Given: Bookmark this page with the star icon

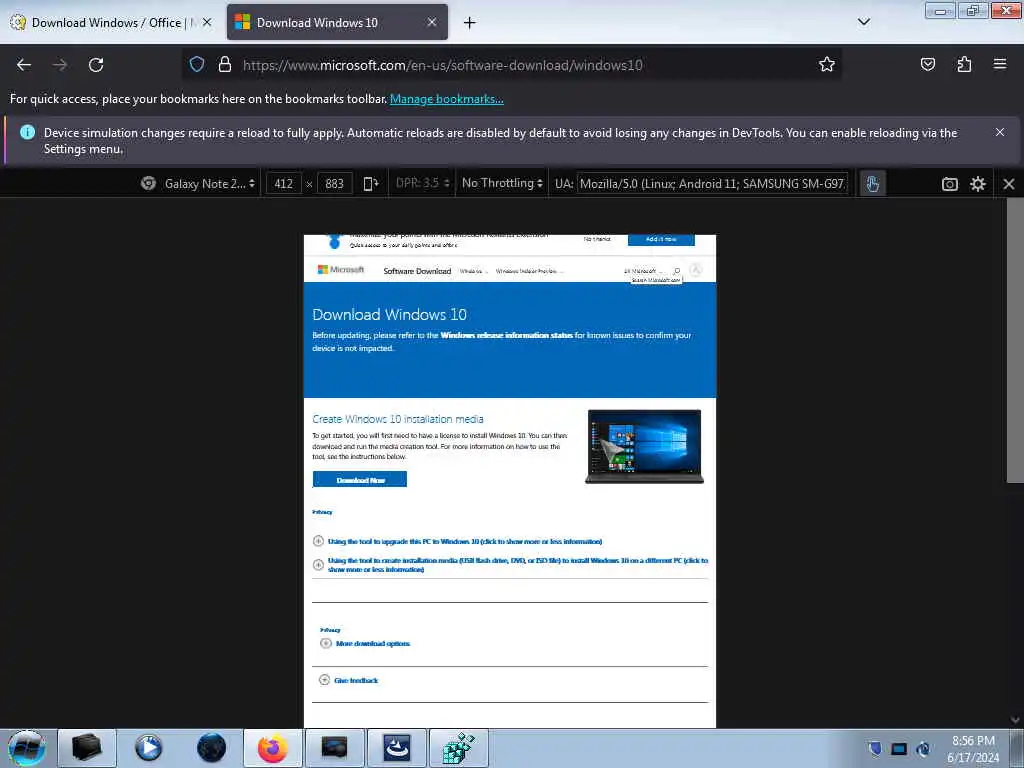Looking at the screenshot, I should pyautogui.click(x=827, y=64).
